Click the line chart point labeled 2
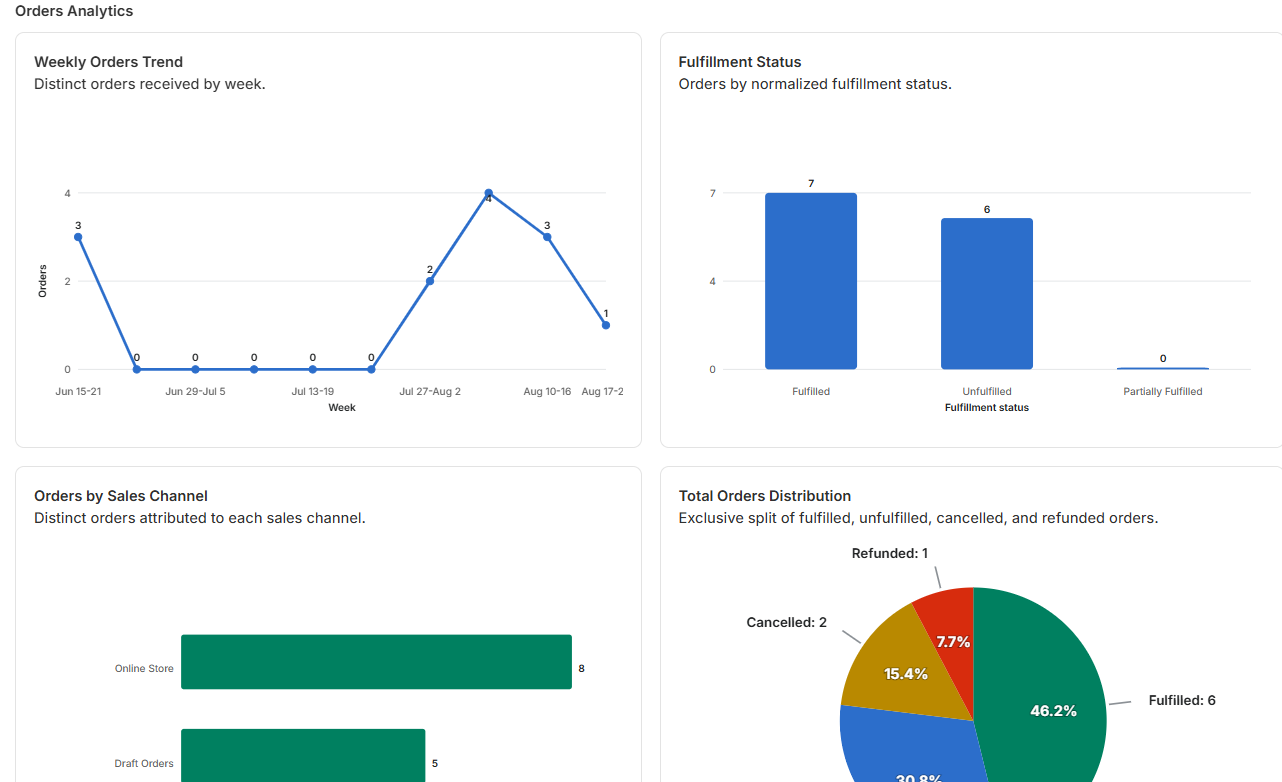Image resolution: width=1282 pixels, height=782 pixels. tap(430, 281)
